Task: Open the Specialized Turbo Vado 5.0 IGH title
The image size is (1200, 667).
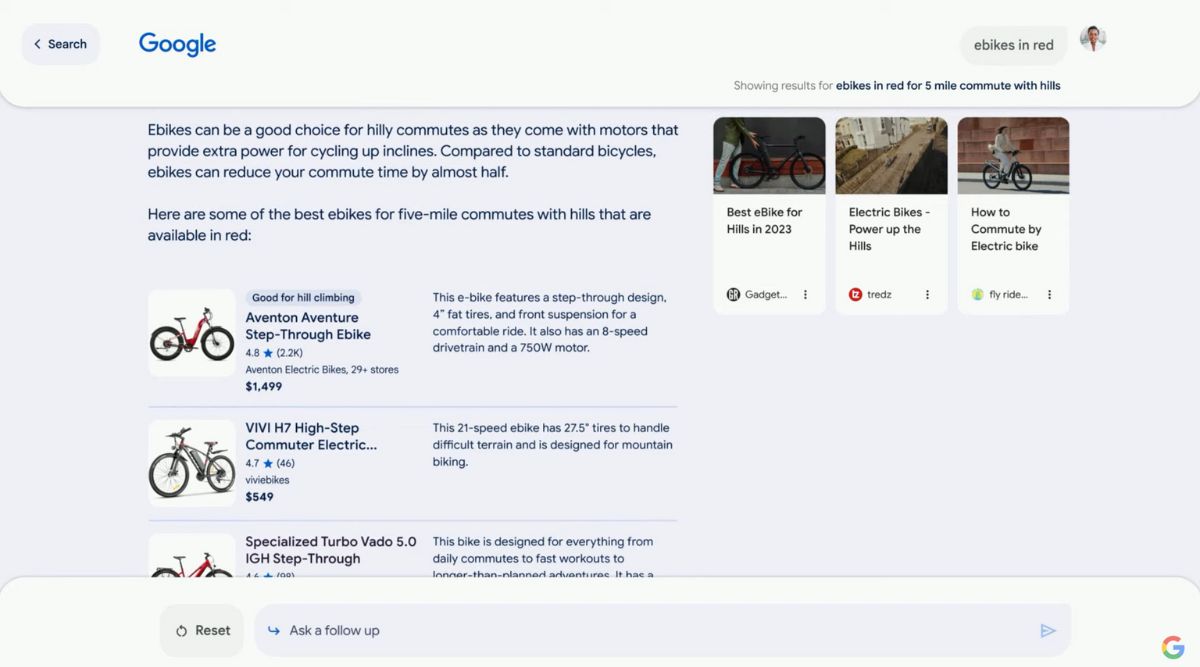Action: click(331, 550)
